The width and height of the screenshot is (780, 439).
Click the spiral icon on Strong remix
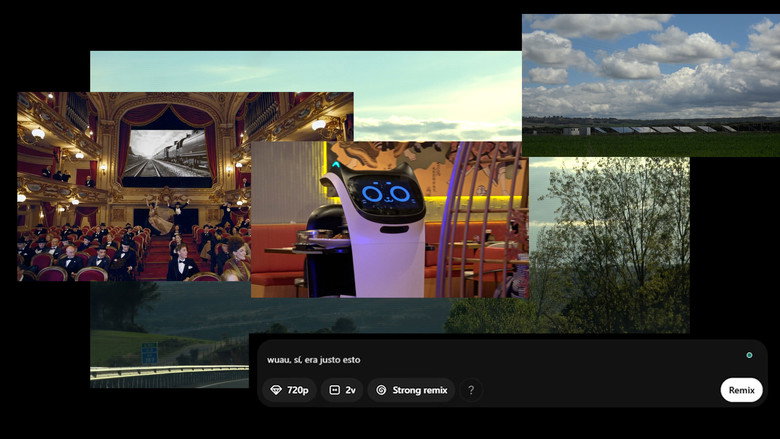[381, 390]
